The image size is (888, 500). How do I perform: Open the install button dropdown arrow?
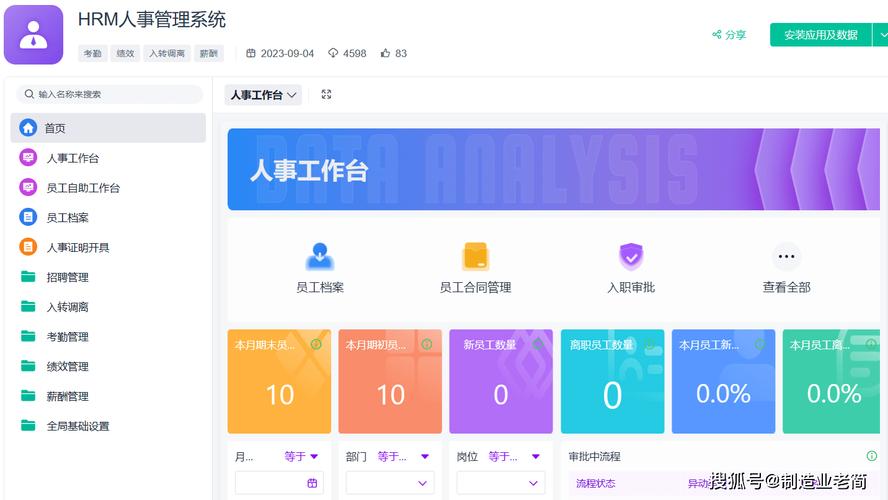pos(881,35)
